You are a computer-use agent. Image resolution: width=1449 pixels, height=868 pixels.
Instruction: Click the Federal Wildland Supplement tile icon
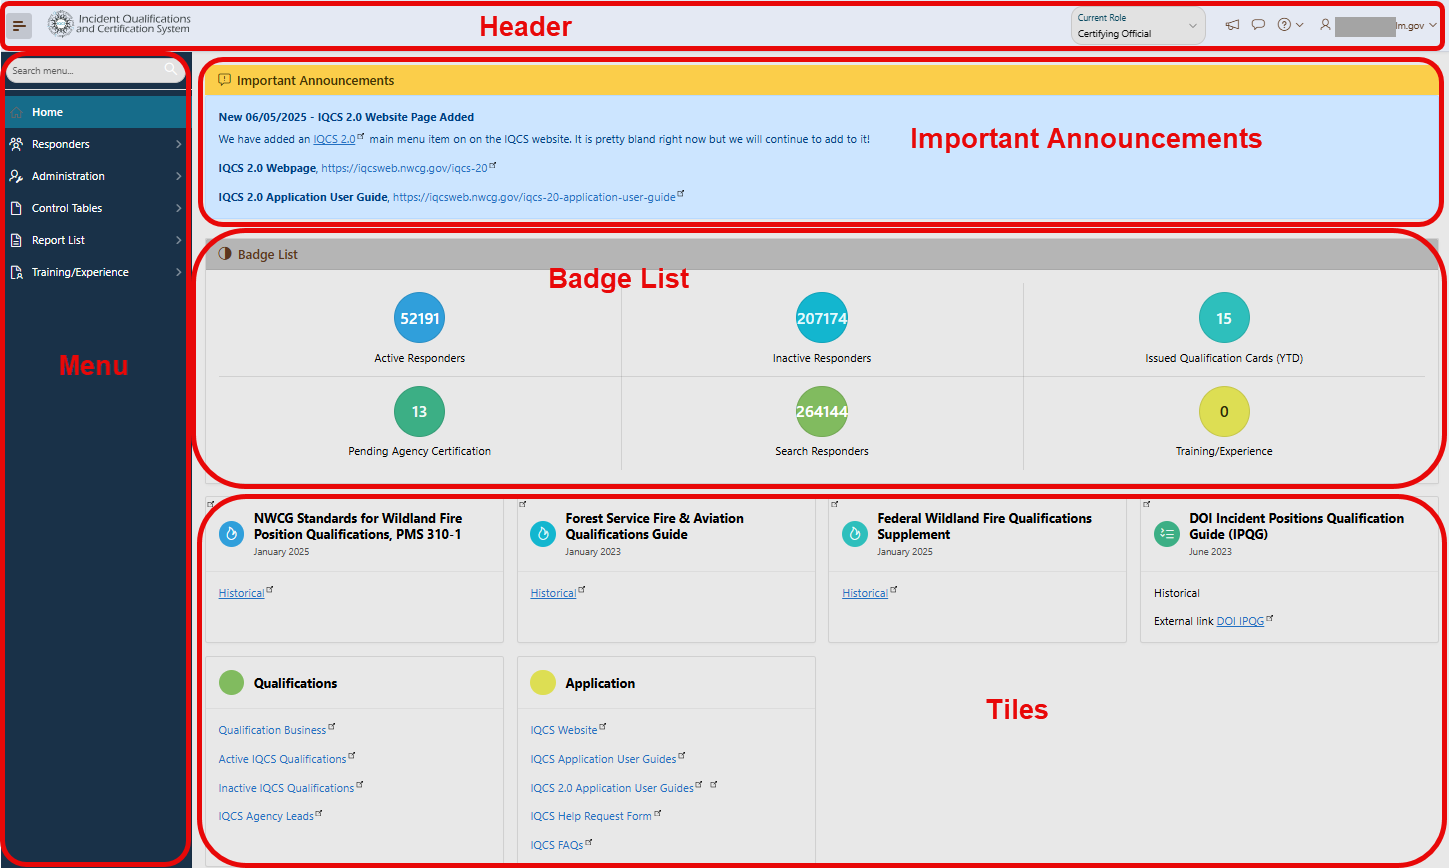pyautogui.click(x=855, y=534)
